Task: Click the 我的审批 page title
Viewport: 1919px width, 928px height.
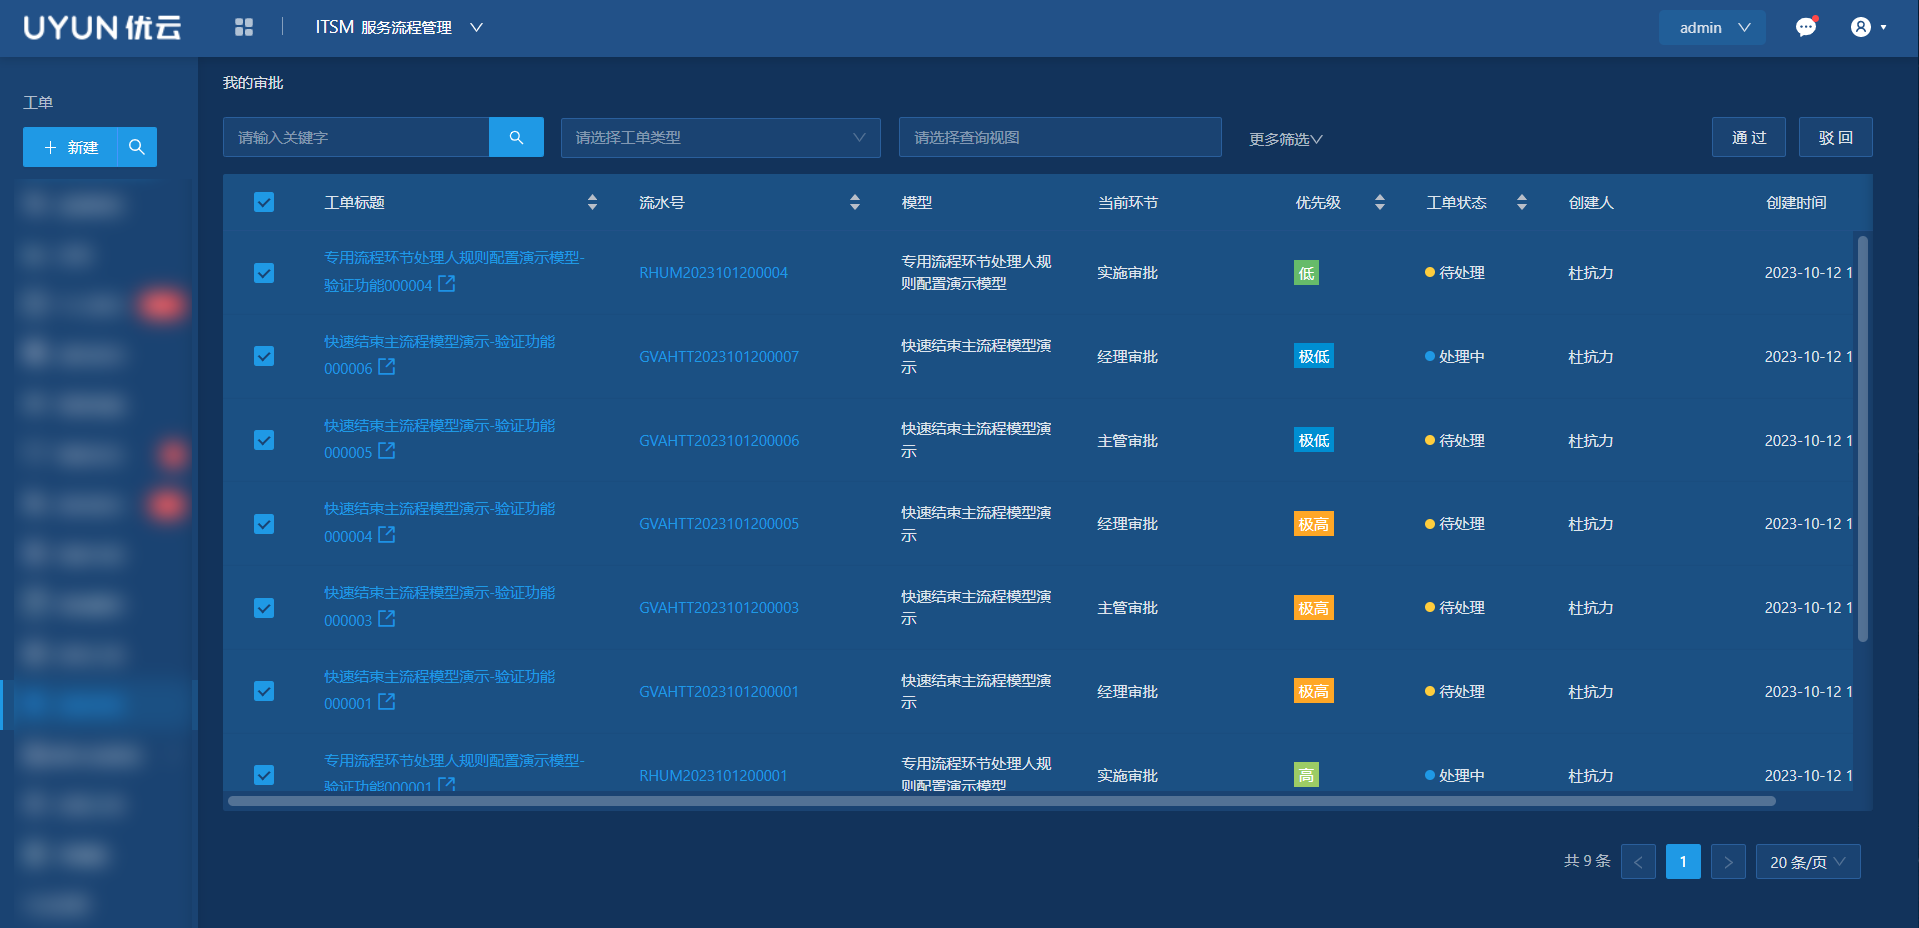Action: coord(253,83)
